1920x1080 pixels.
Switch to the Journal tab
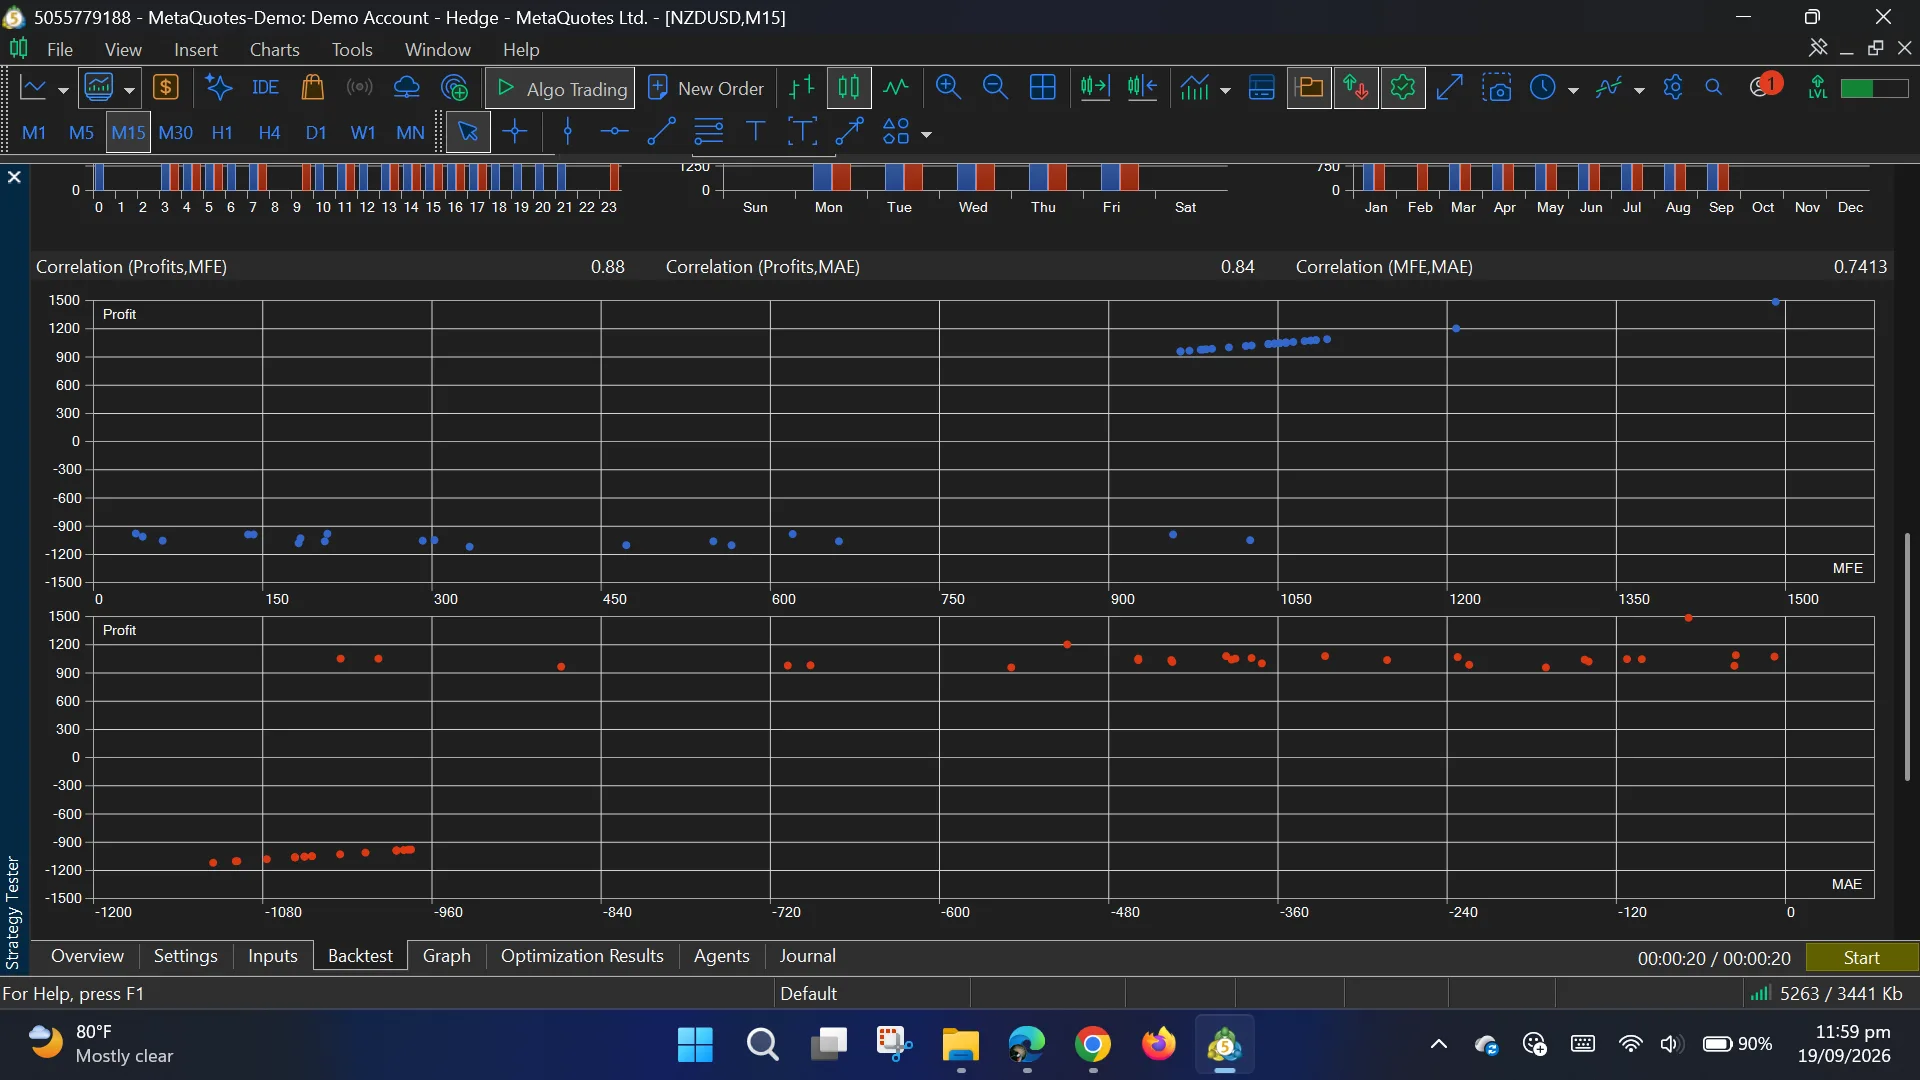807,956
